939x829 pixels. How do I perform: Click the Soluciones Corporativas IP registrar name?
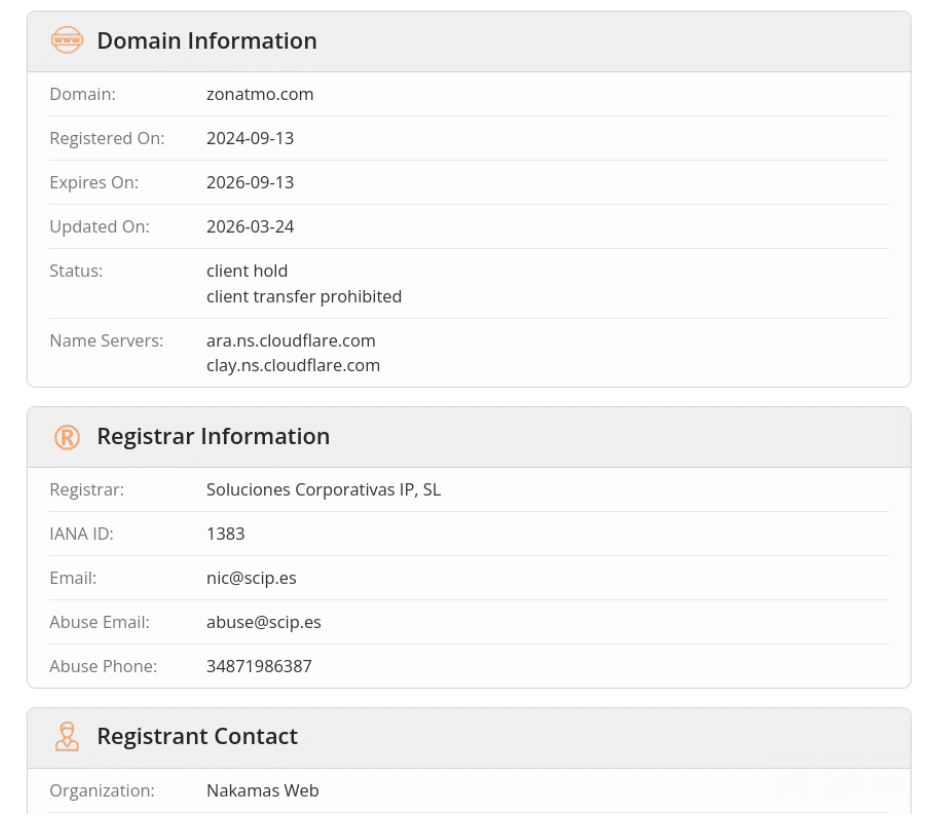[x=324, y=490]
